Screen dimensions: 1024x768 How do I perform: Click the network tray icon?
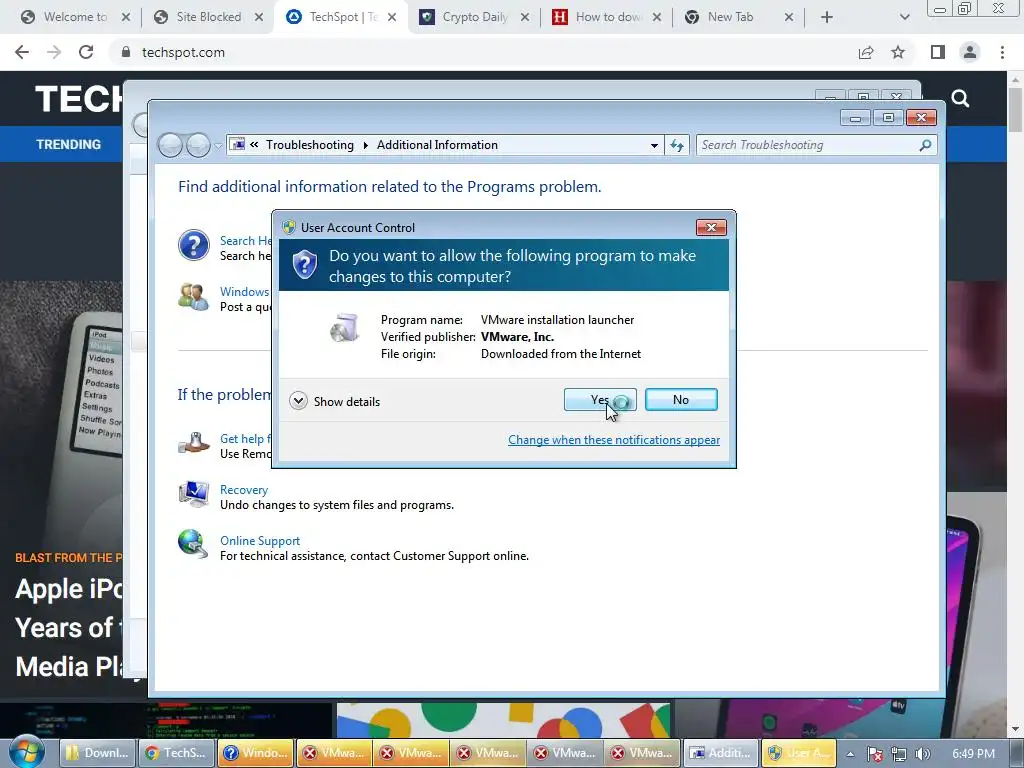[899, 754]
